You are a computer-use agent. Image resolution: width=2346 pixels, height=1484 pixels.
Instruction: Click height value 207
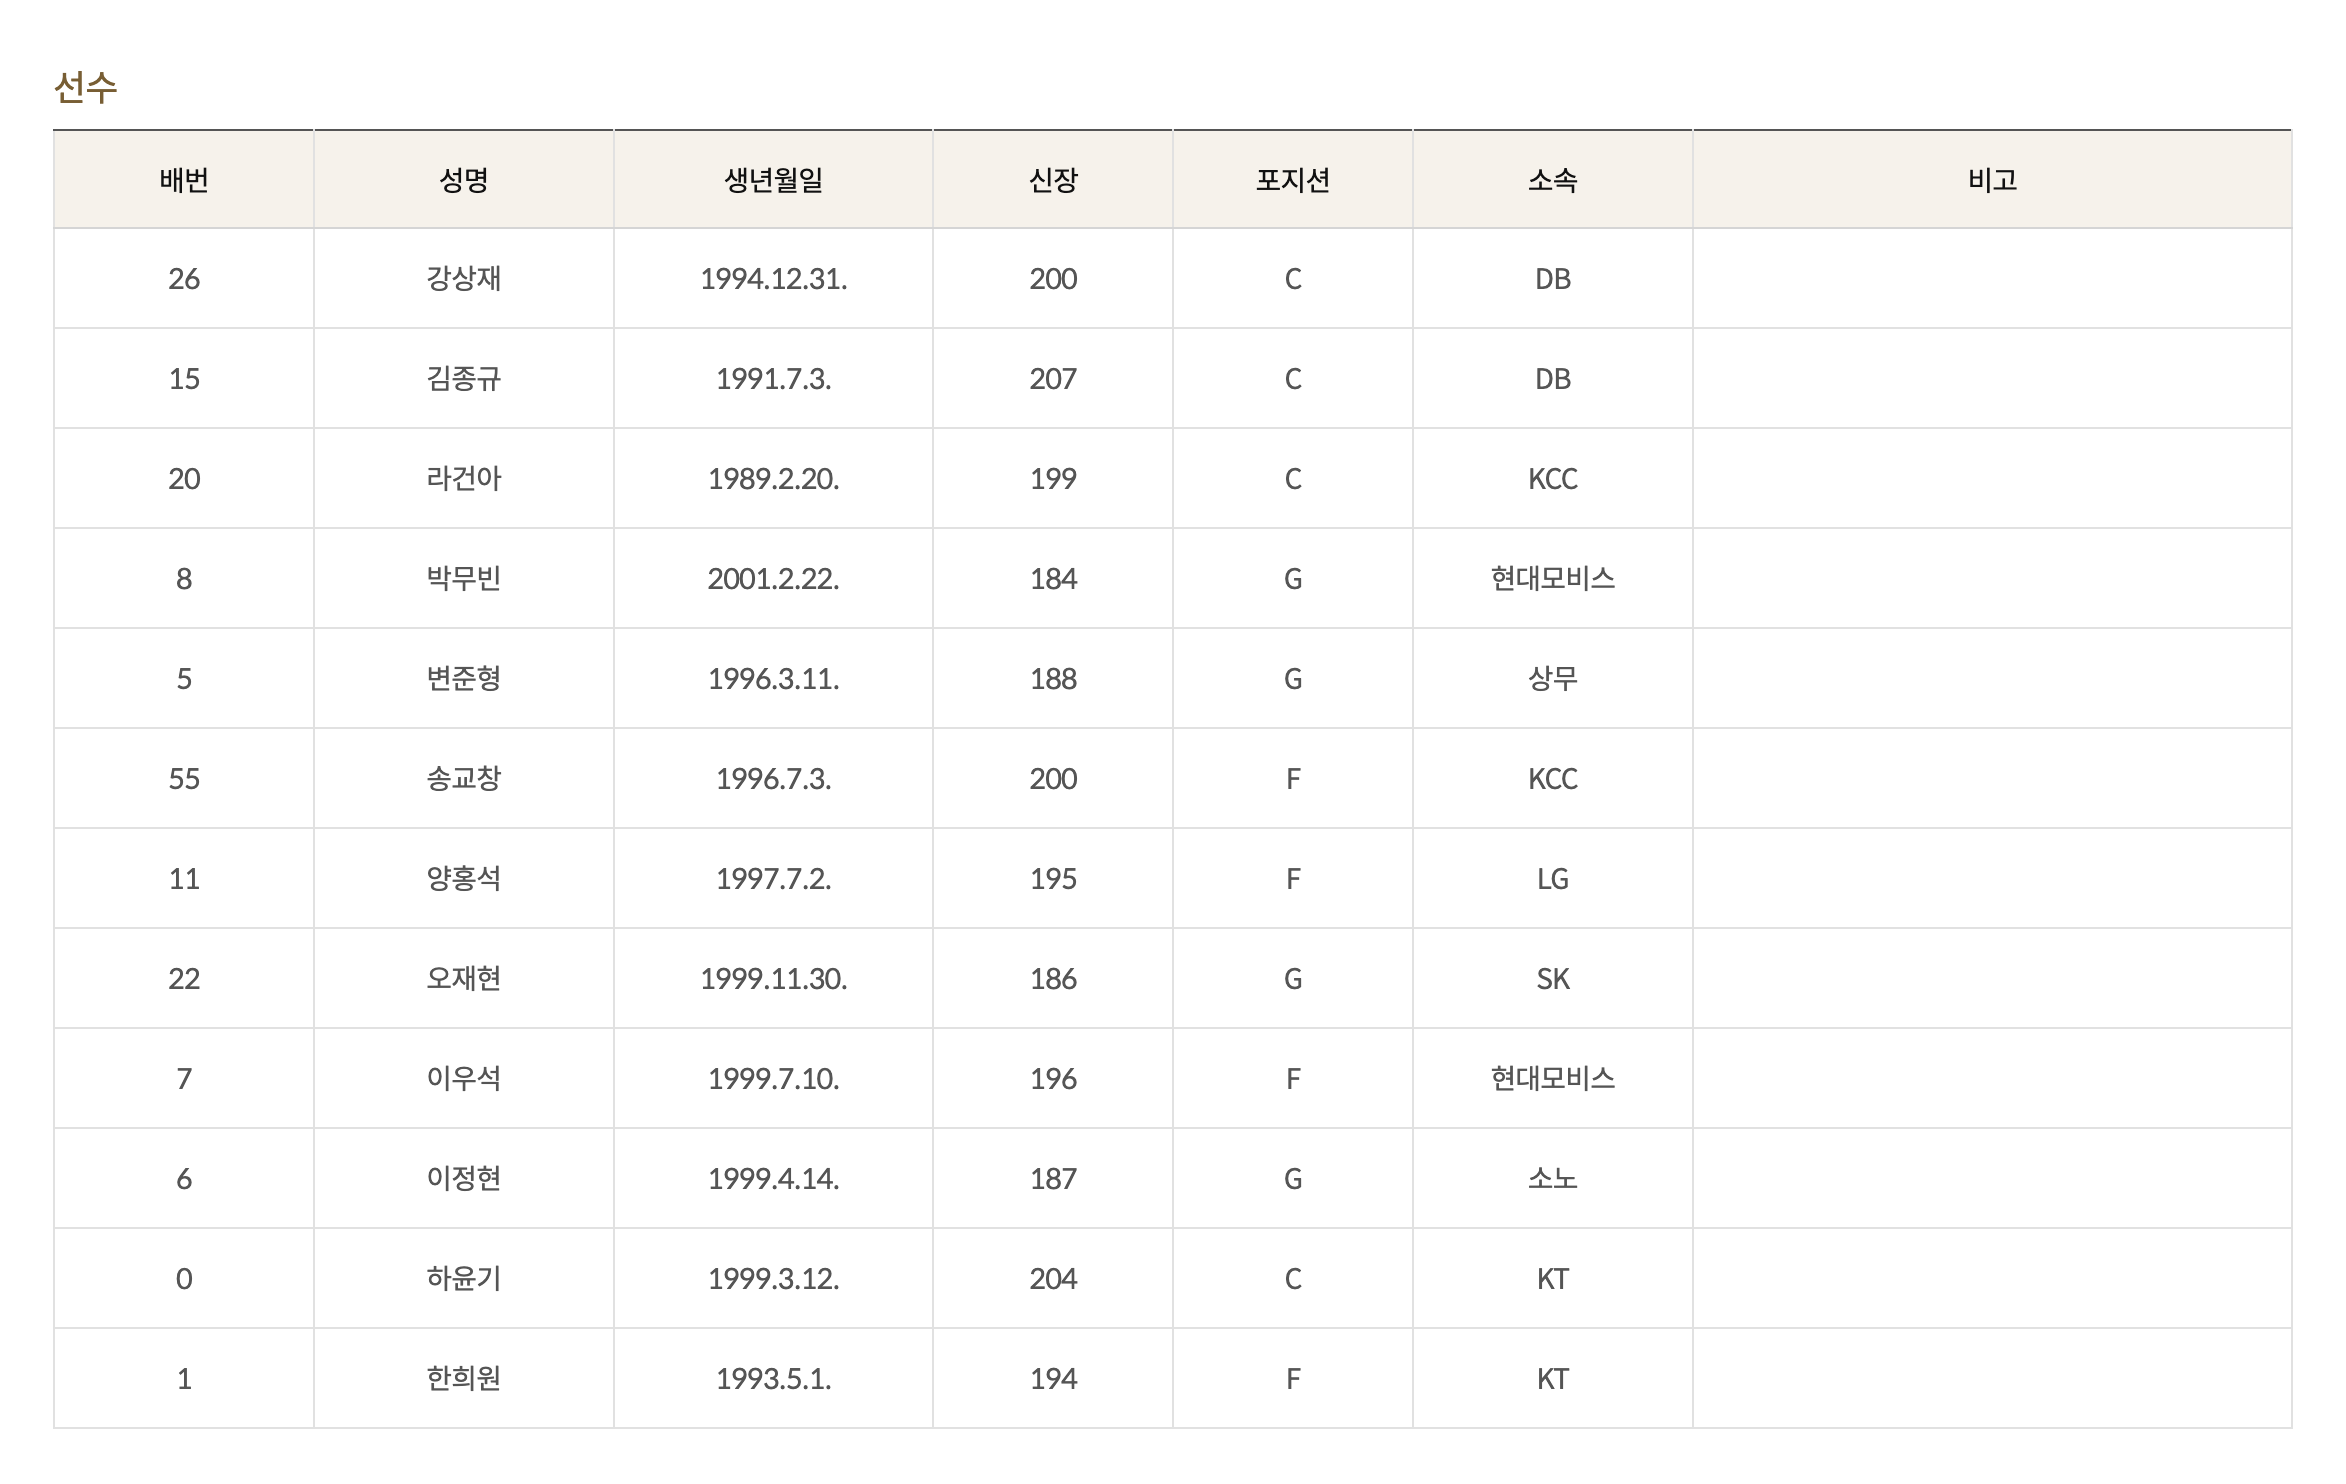tap(1053, 379)
